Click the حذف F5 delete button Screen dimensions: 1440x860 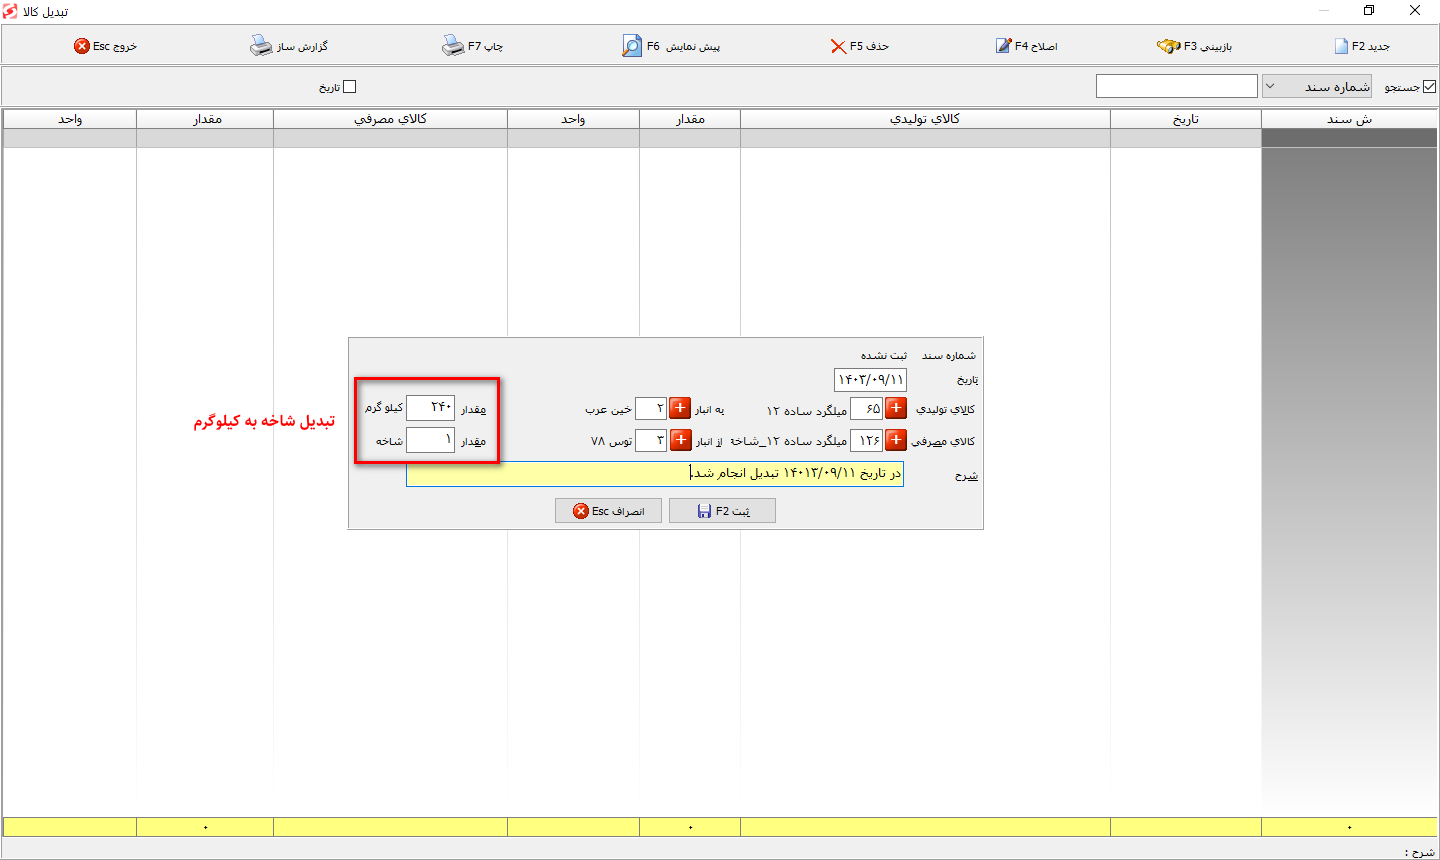(x=859, y=46)
